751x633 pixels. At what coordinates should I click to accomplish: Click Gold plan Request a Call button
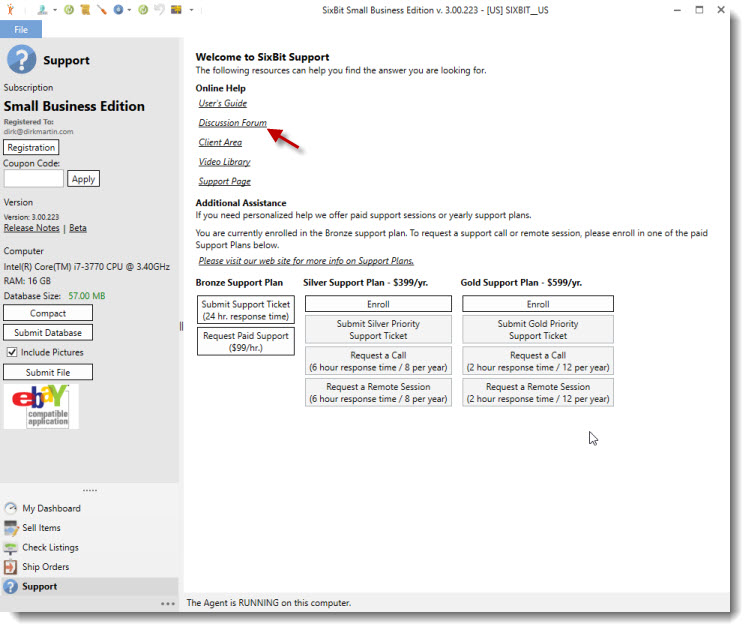point(538,361)
